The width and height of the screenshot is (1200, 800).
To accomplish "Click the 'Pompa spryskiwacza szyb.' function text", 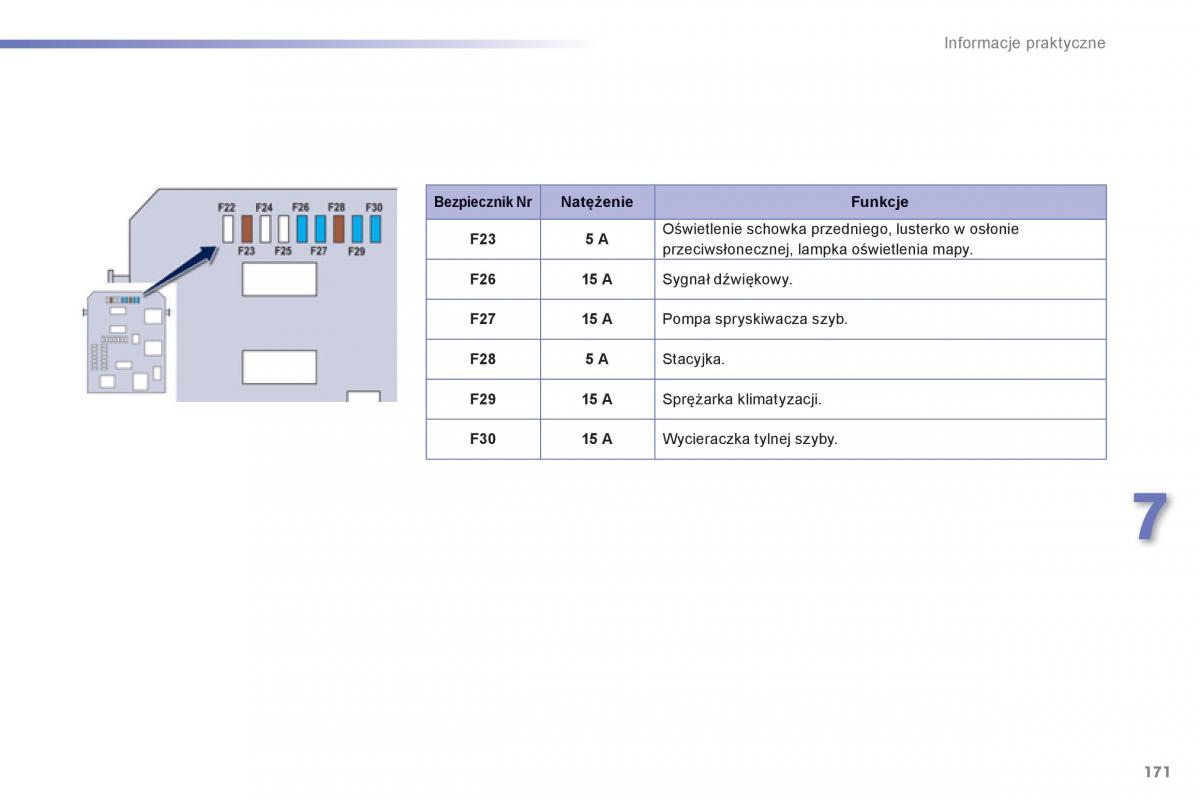I will coord(755,320).
